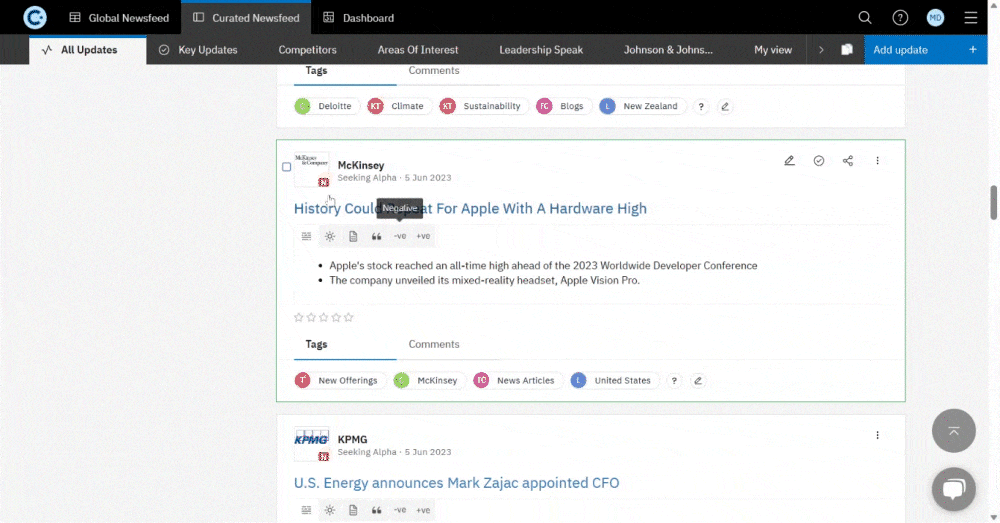The height and width of the screenshot is (523, 1000).
Task: Mark McKinsey update as key with checkmark icon
Action: [x=819, y=161]
